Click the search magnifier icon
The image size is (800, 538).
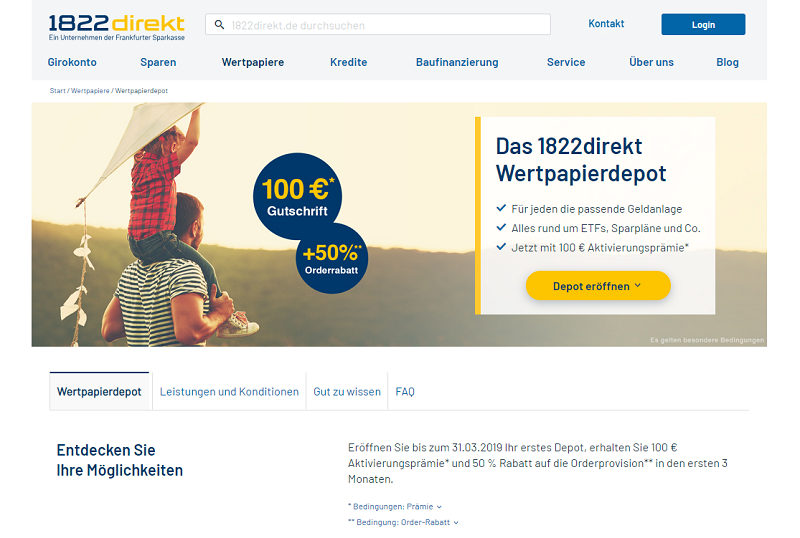[x=219, y=25]
